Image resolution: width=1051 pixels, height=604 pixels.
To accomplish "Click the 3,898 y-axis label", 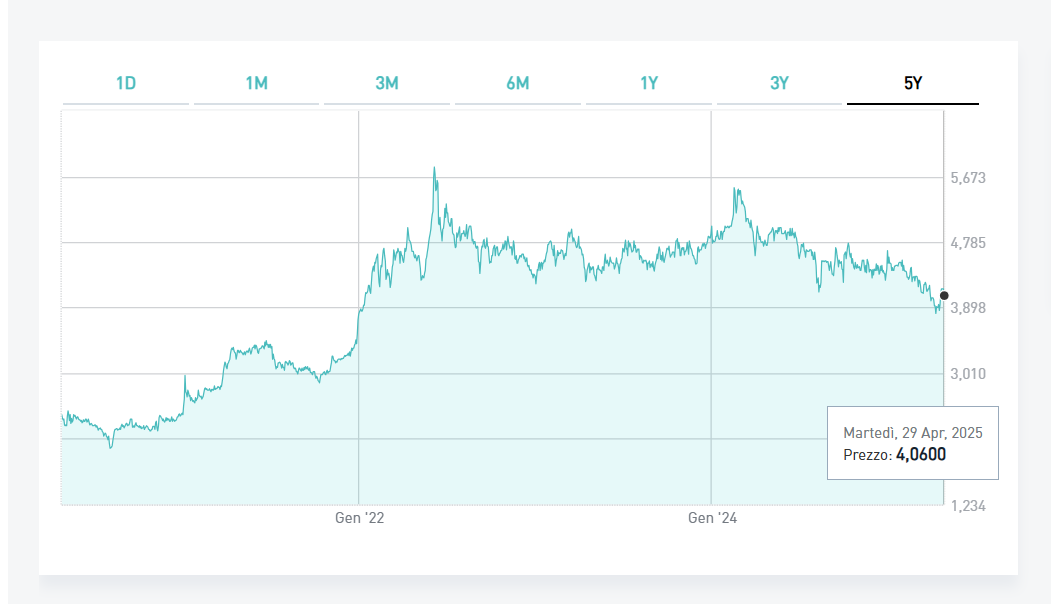I will point(968,308).
